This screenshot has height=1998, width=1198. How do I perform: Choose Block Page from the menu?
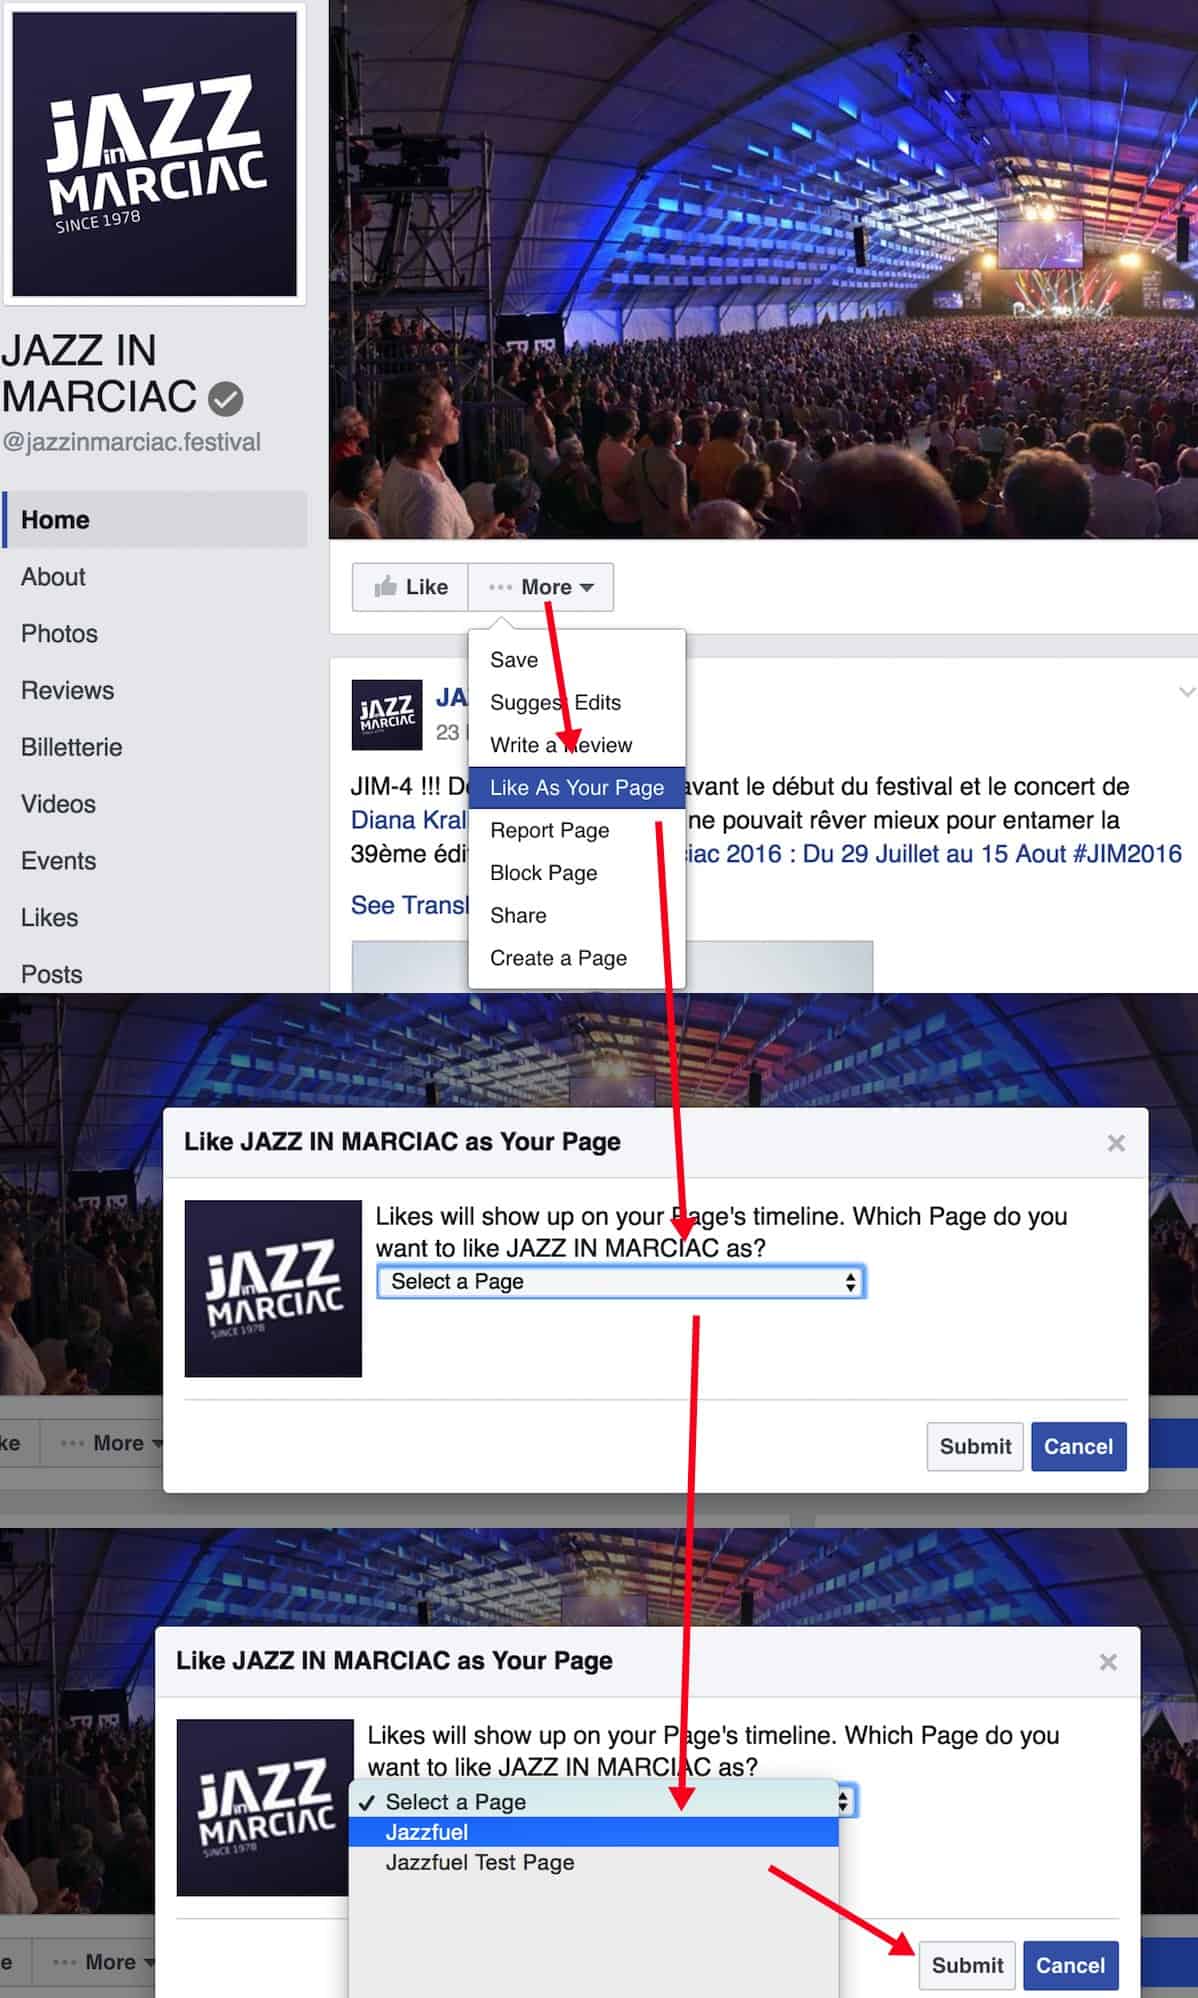click(577, 873)
